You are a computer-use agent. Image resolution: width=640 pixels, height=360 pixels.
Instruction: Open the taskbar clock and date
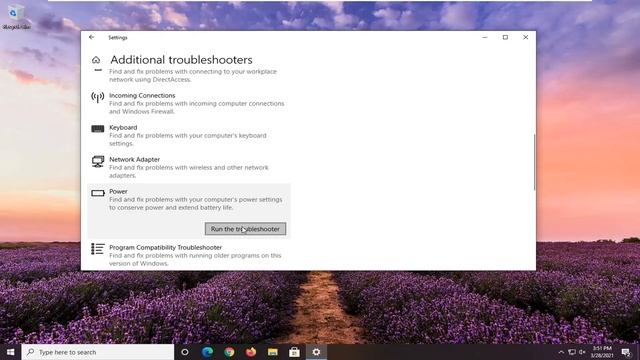[602, 352]
